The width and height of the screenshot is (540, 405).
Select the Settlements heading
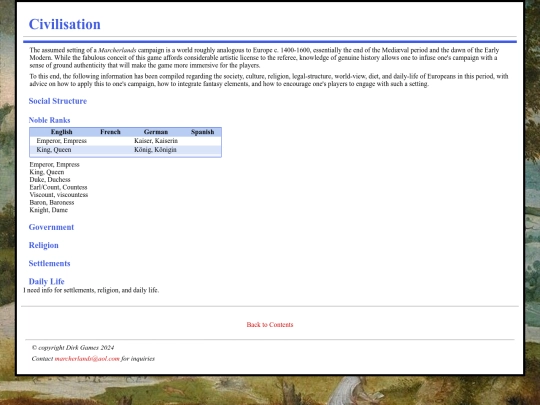pos(49,263)
